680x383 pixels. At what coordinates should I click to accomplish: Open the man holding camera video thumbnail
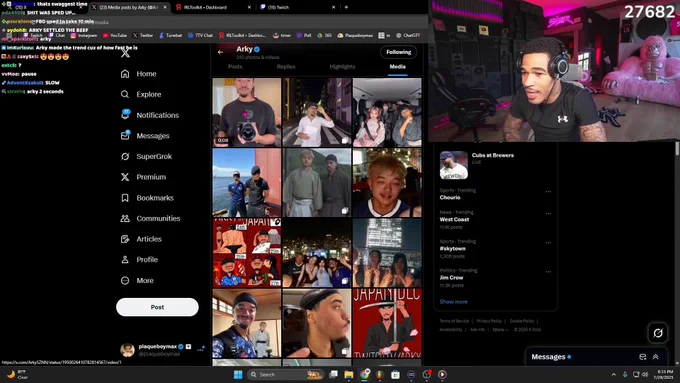pos(247,112)
